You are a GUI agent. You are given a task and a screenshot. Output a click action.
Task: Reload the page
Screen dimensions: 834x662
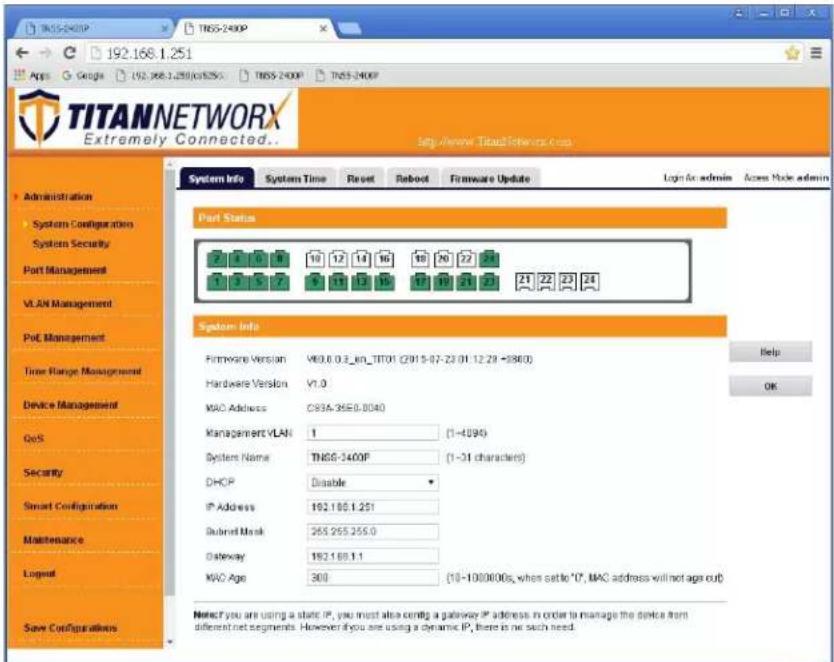click(x=69, y=53)
